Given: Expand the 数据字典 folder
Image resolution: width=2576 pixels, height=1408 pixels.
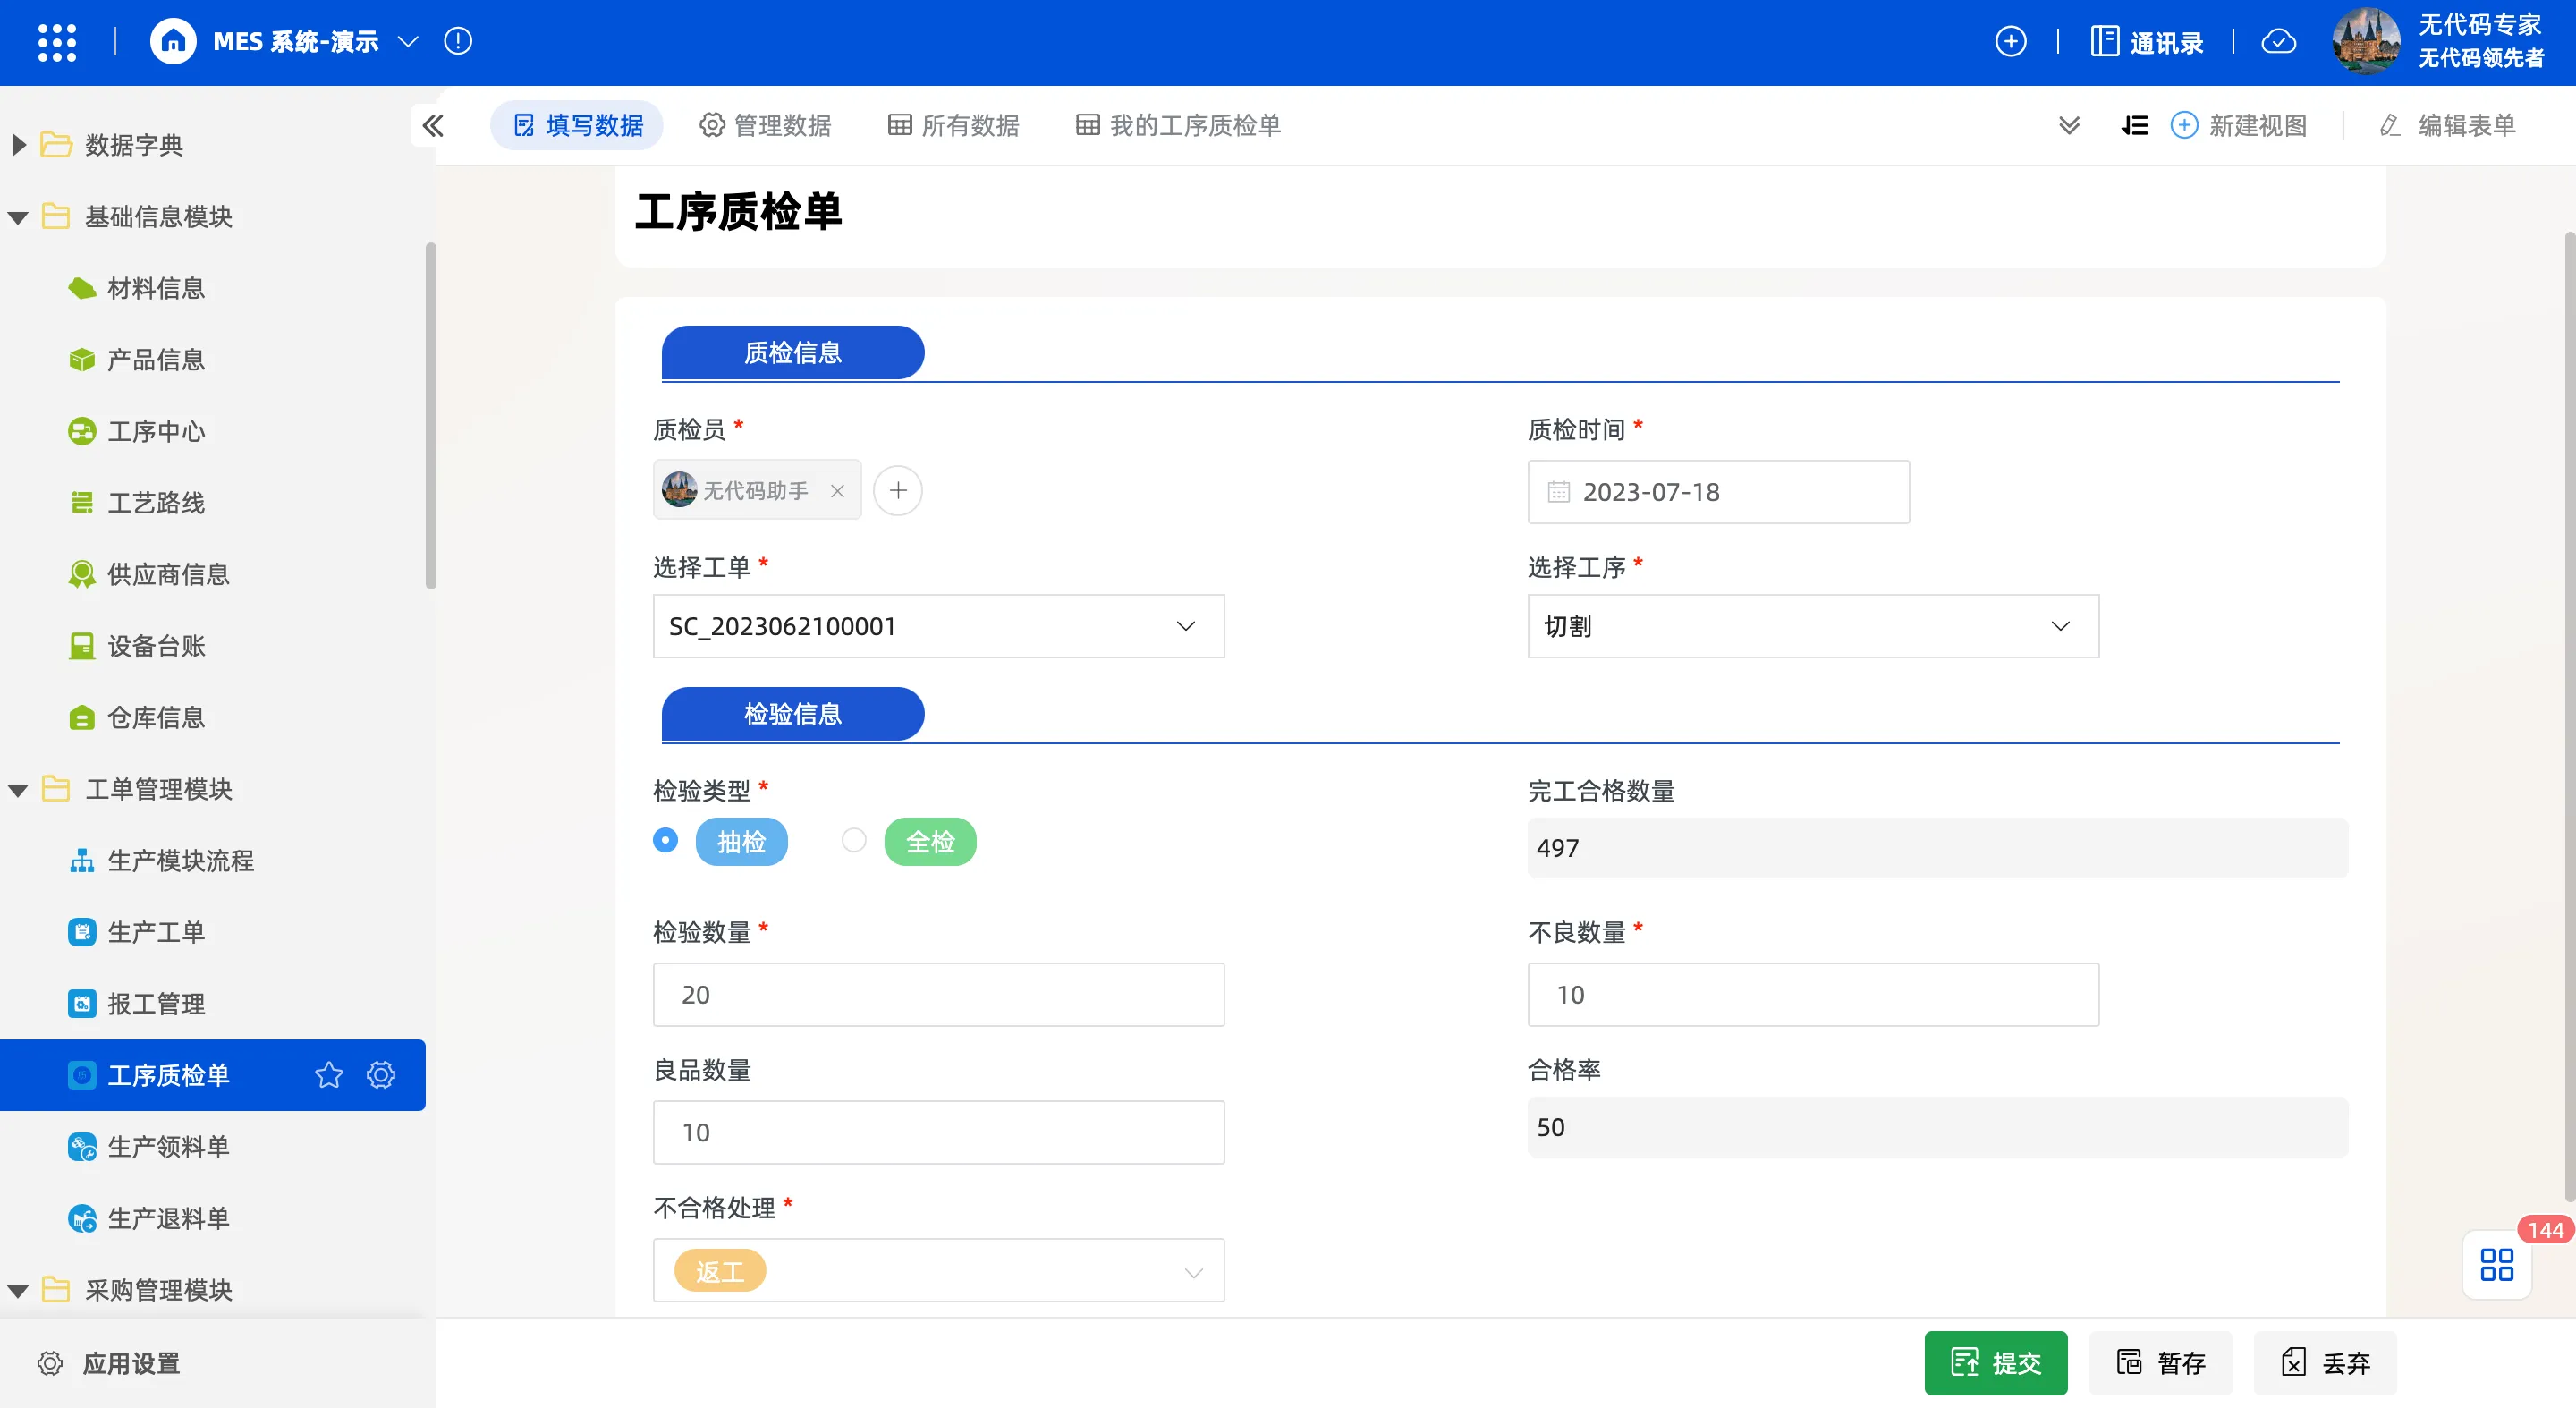Looking at the screenshot, I should tap(19, 145).
